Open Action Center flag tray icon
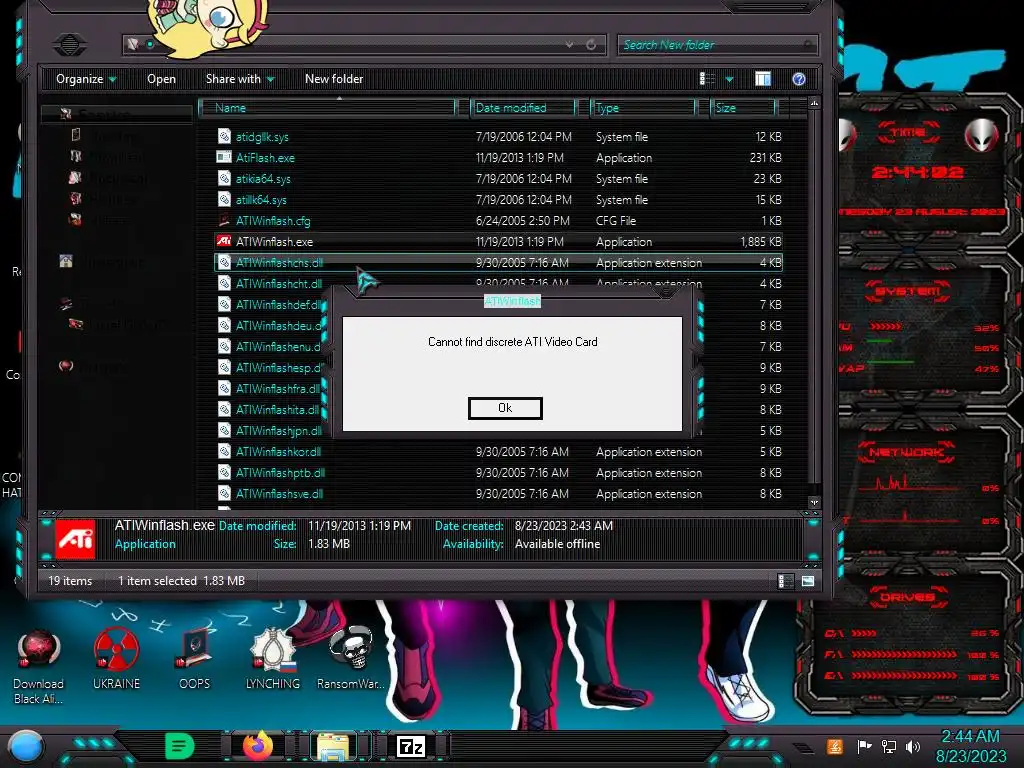 pyautogui.click(x=865, y=746)
